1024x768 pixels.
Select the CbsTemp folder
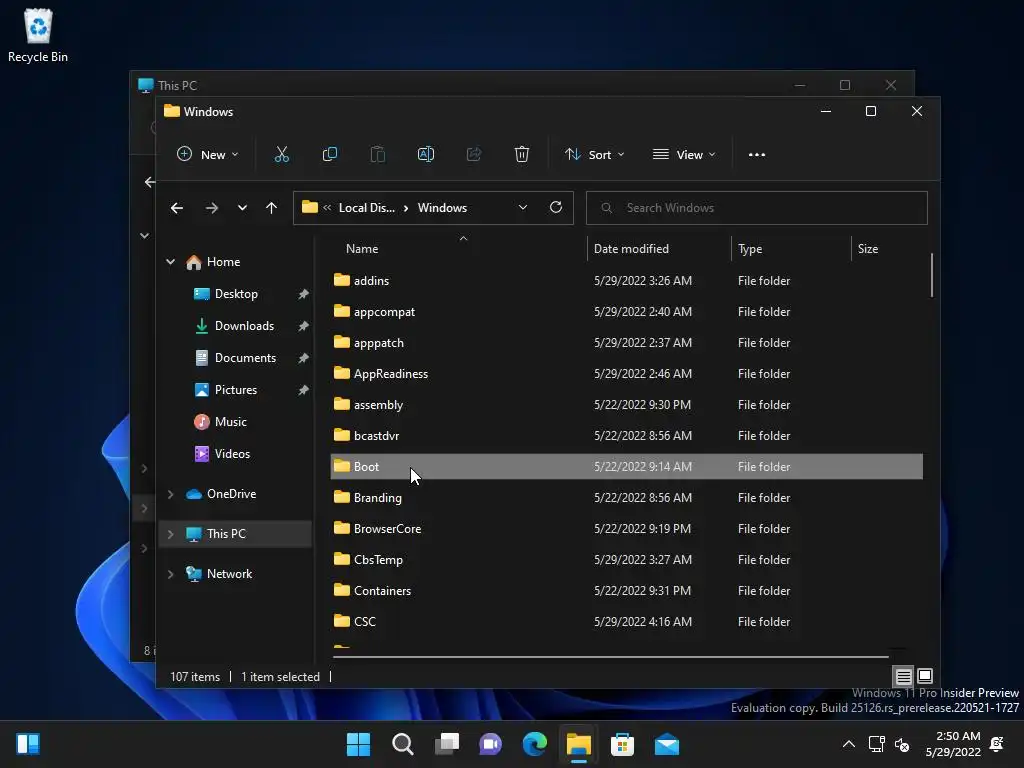[x=626, y=560]
